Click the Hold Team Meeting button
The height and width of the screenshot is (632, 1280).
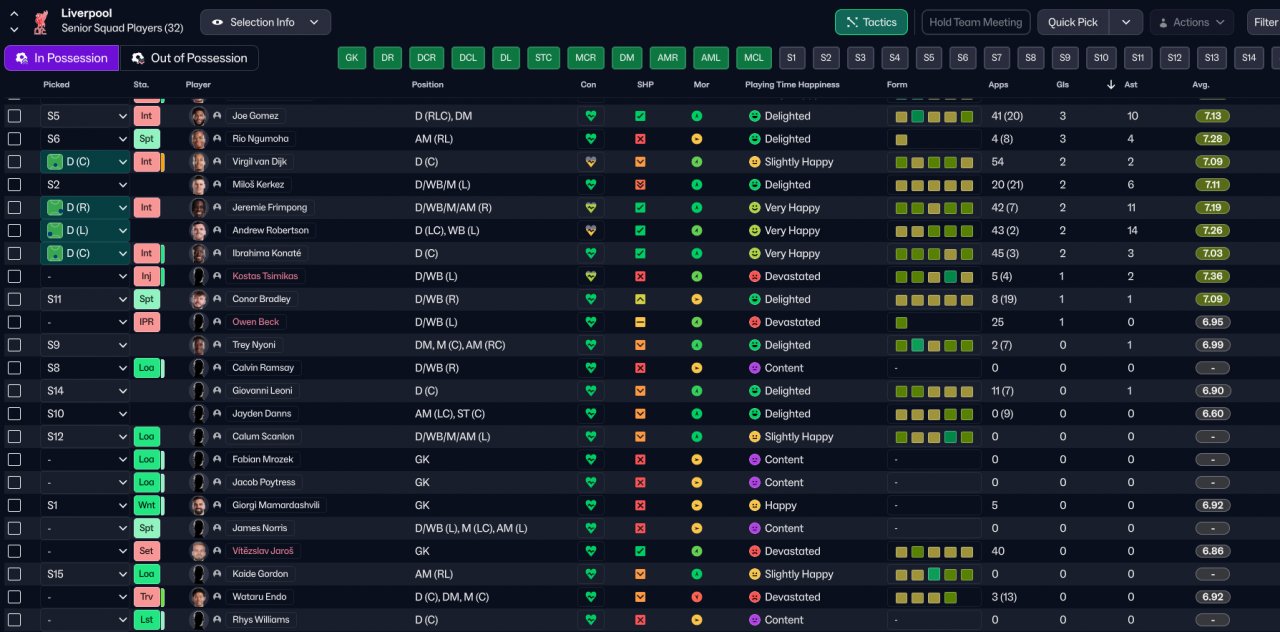coord(975,22)
